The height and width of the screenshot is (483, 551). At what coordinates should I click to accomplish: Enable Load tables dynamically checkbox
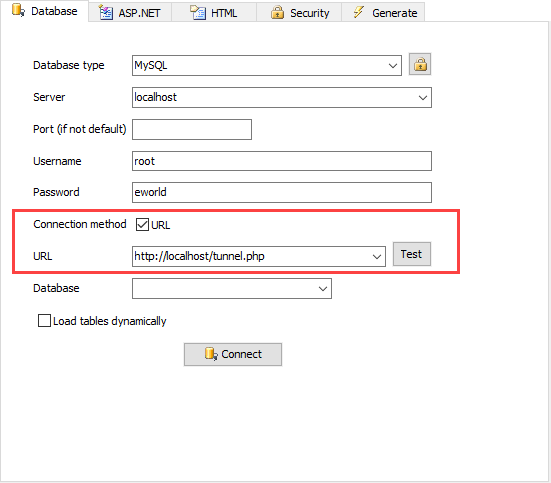(44, 321)
